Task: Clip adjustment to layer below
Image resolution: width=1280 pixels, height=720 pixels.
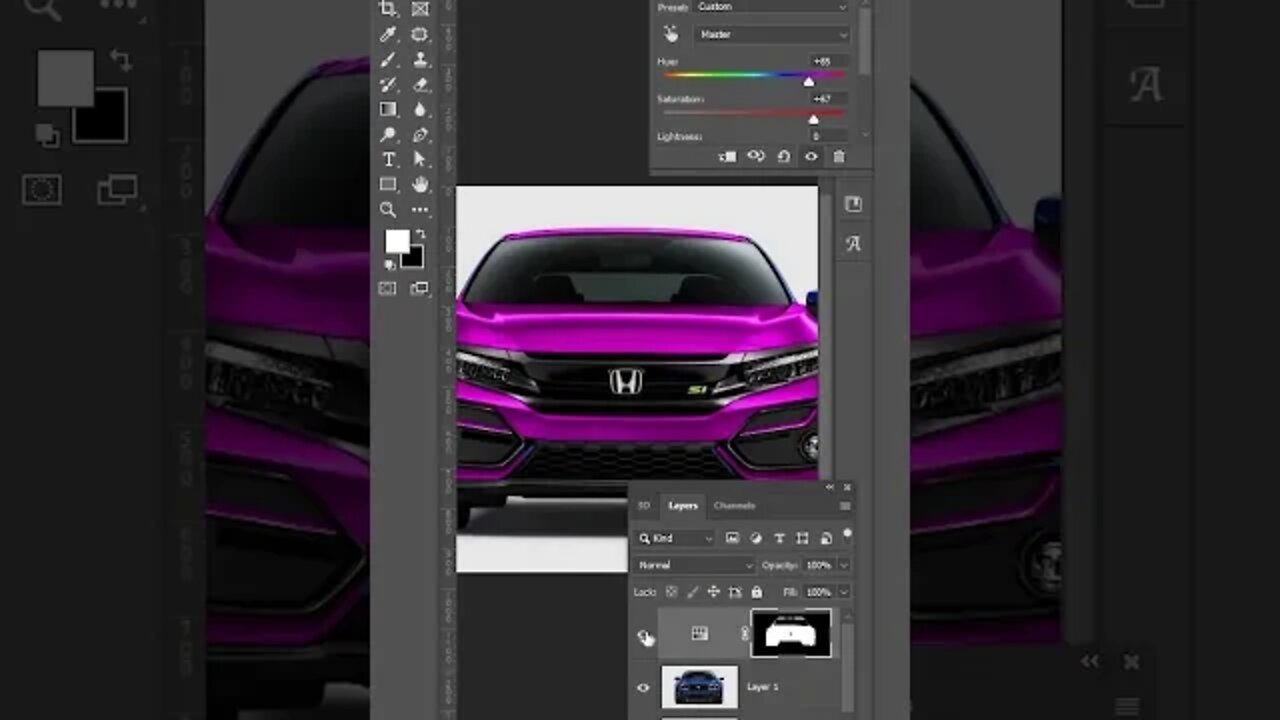Action: pyautogui.click(x=728, y=157)
